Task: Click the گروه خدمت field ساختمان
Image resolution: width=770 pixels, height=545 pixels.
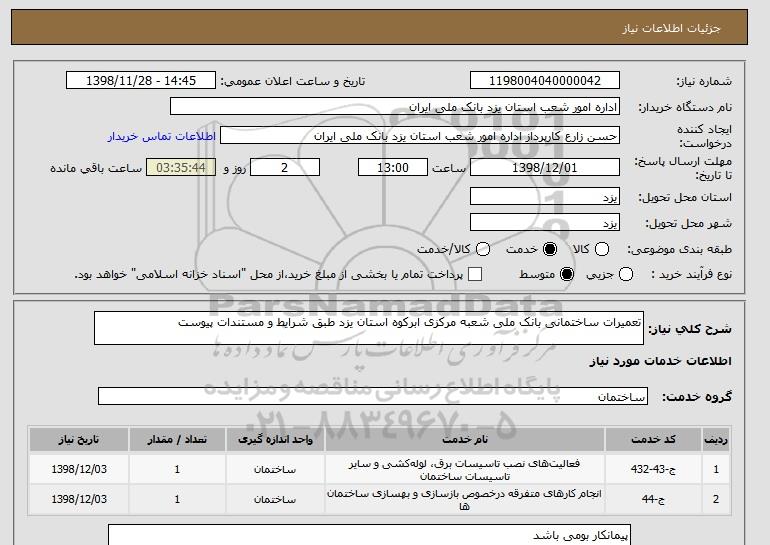Action: (x=373, y=396)
